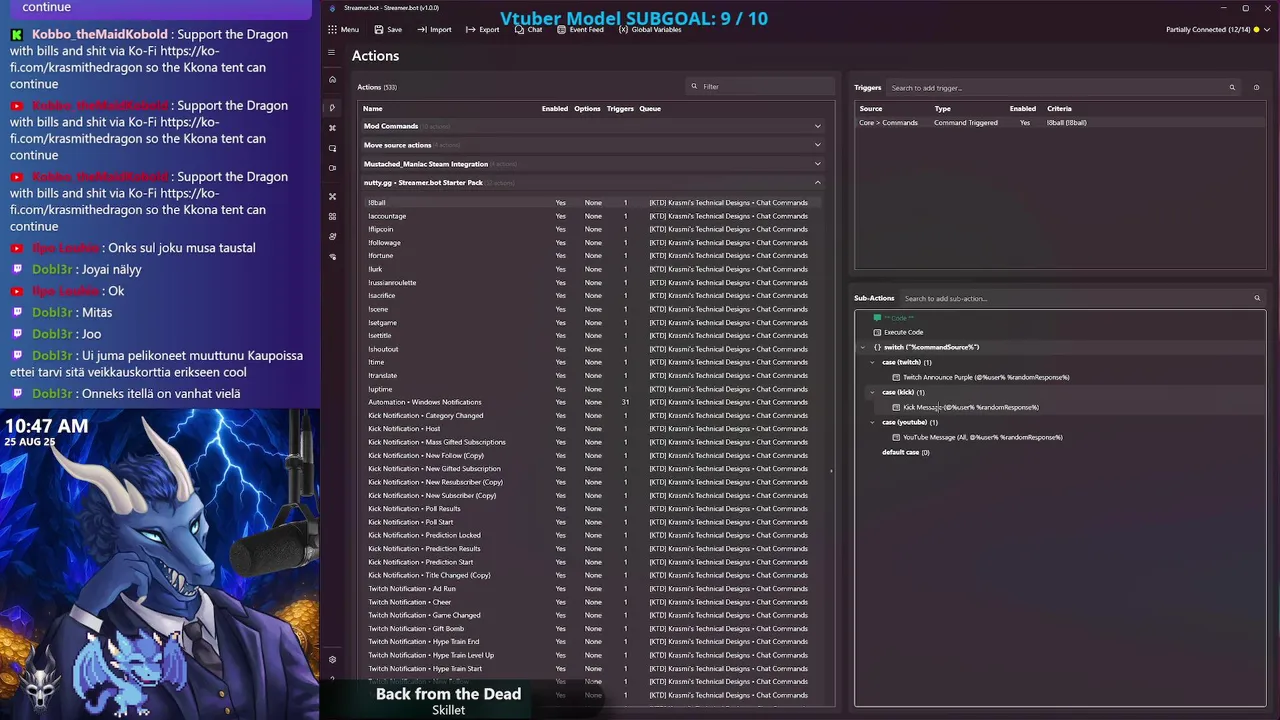The height and width of the screenshot is (720, 1280).
Task: Select the !accountage action row
Action: tap(590, 216)
